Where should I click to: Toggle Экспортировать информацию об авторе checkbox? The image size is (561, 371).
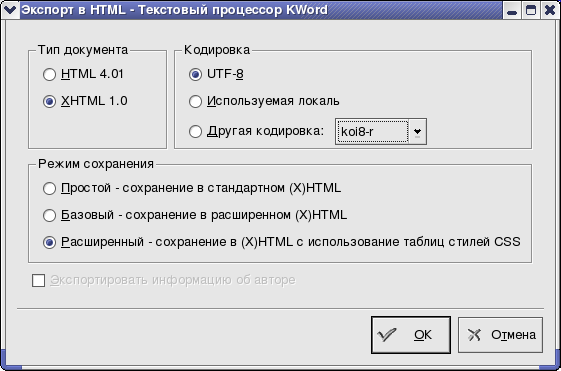(38, 280)
